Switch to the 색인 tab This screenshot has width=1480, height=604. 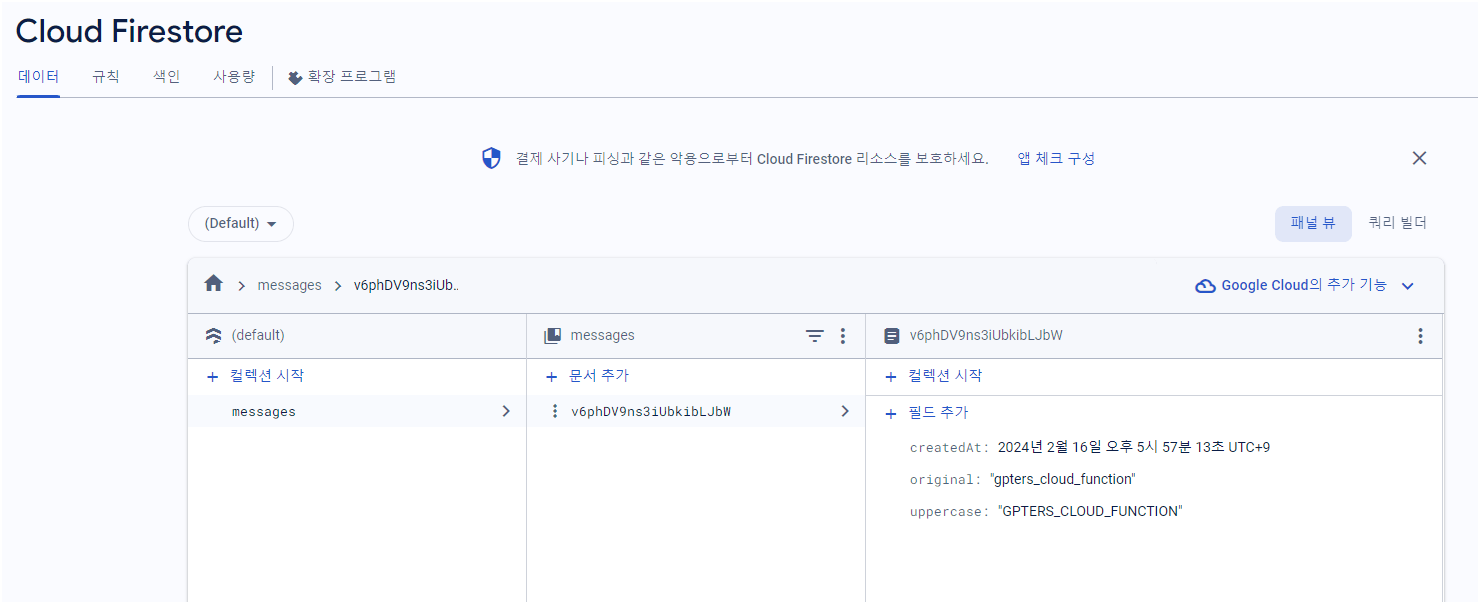click(x=166, y=76)
